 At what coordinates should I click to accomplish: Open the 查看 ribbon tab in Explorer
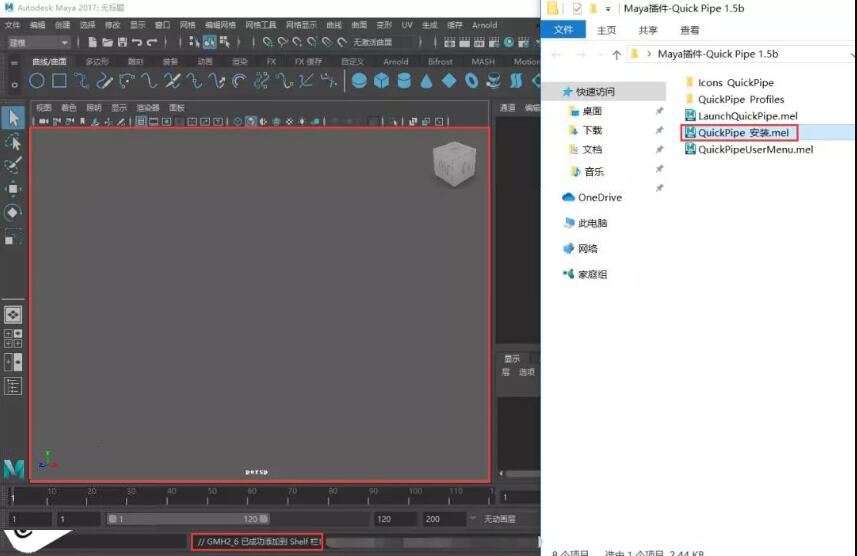point(690,30)
